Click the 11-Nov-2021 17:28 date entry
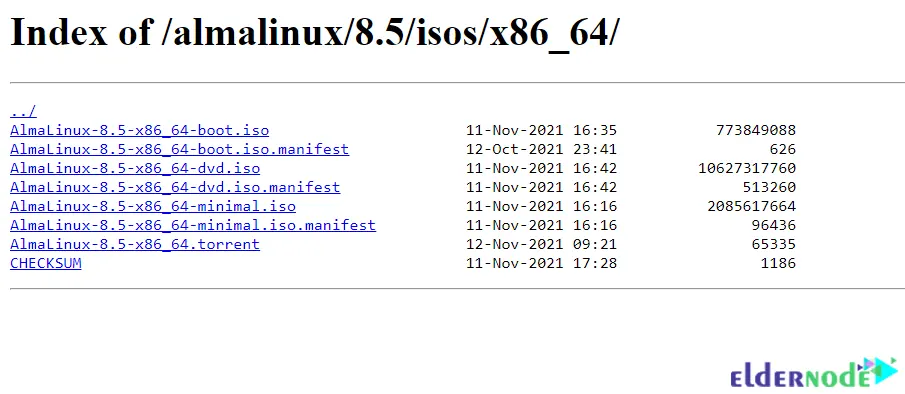 (x=541, y=264)
